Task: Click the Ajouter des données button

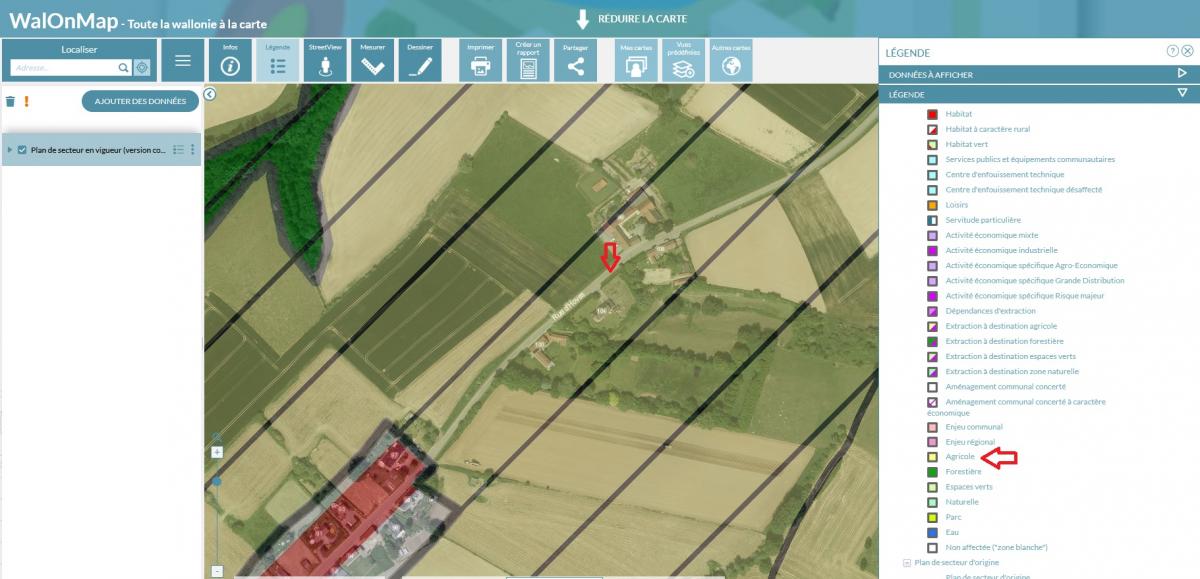Action: click(x=140, y=101)
